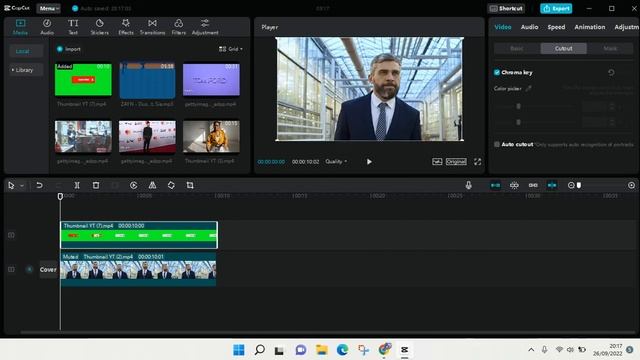Viewport: 640px width, 360px height.
Task: Switch to the Animation properties tab
Action: coord(590,27)
